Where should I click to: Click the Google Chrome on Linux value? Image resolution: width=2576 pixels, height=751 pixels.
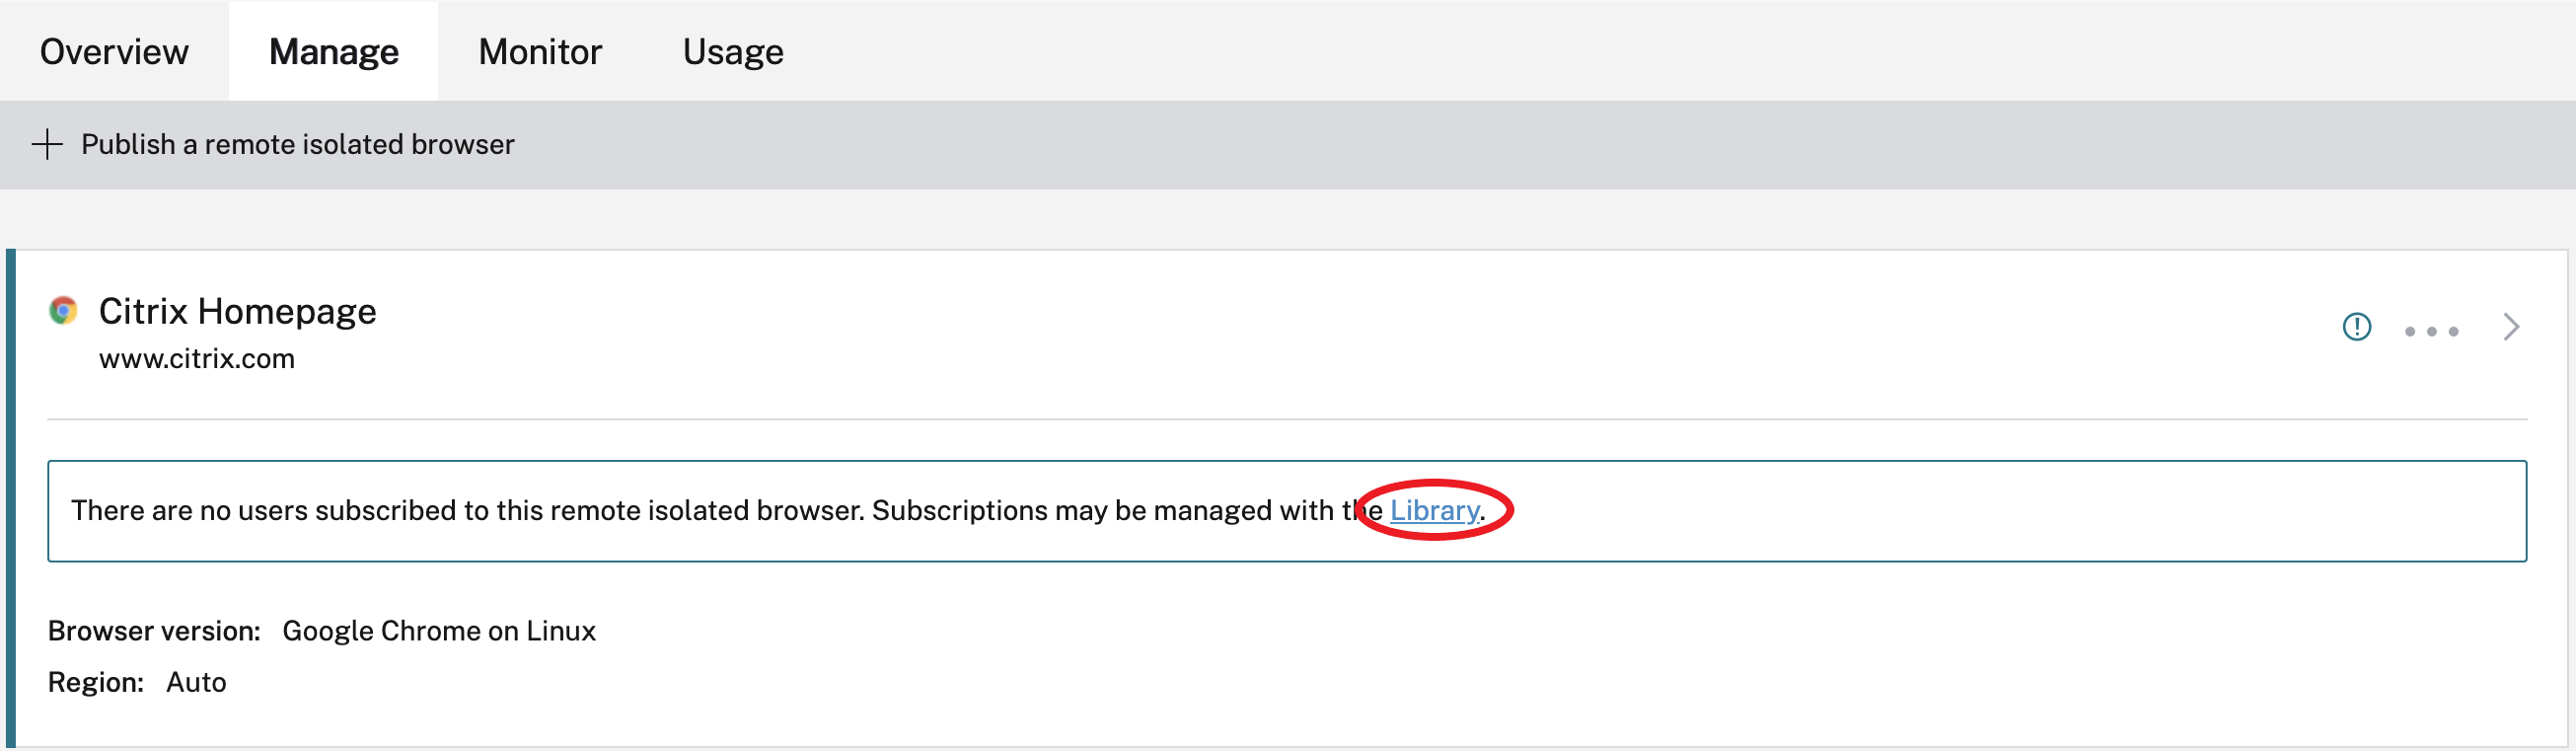[439, 631]
